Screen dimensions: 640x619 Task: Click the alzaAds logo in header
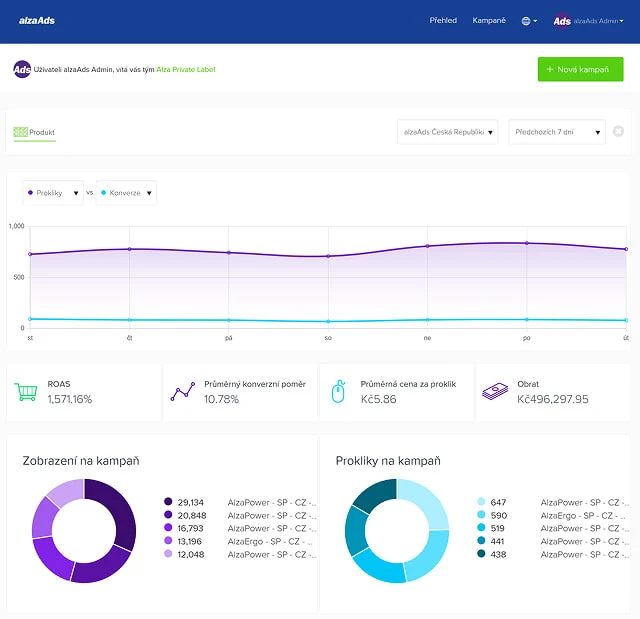click(37, 21)
